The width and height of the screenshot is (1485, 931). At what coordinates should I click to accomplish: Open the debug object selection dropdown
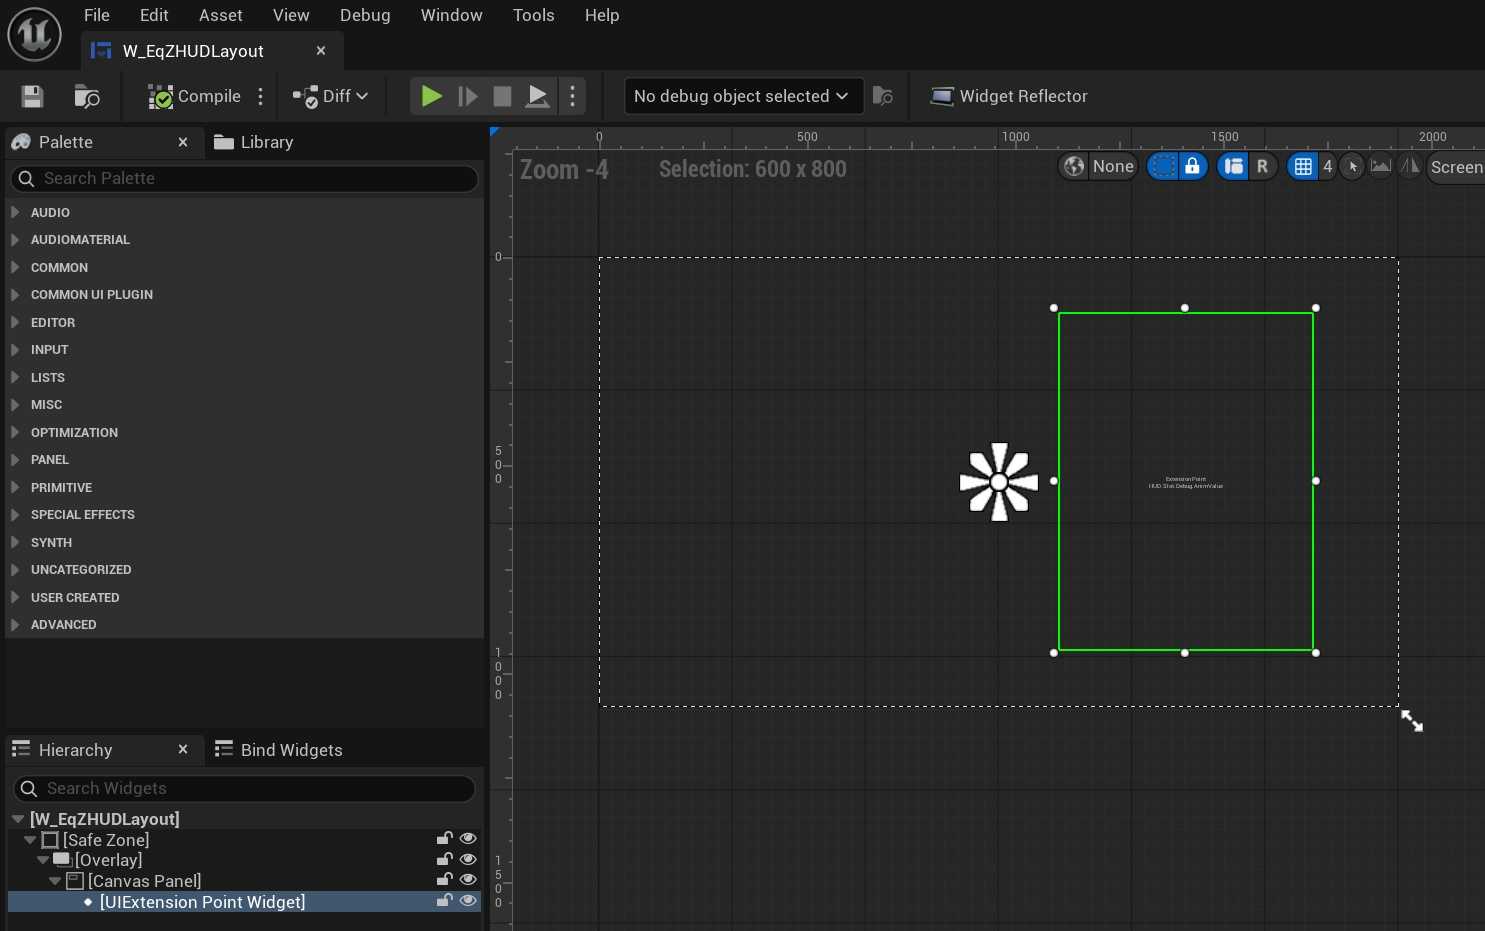[743, 96]
